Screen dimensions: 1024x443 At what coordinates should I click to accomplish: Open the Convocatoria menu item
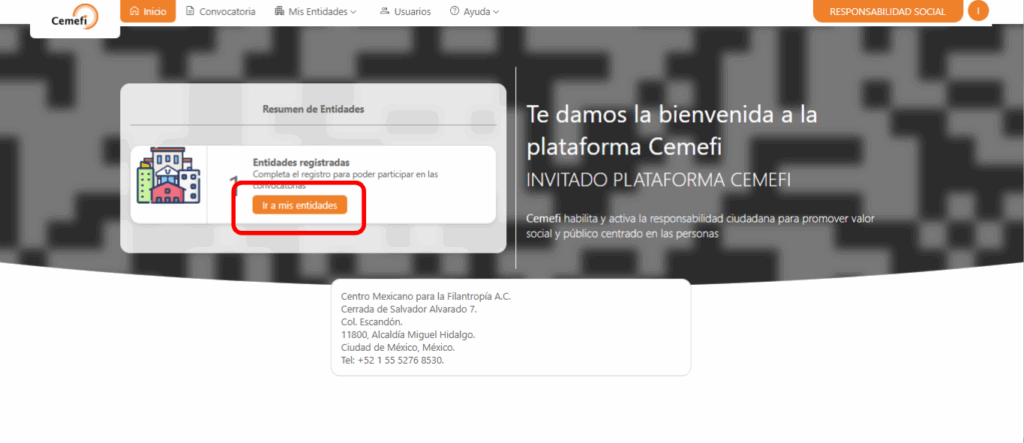[228, 12]
